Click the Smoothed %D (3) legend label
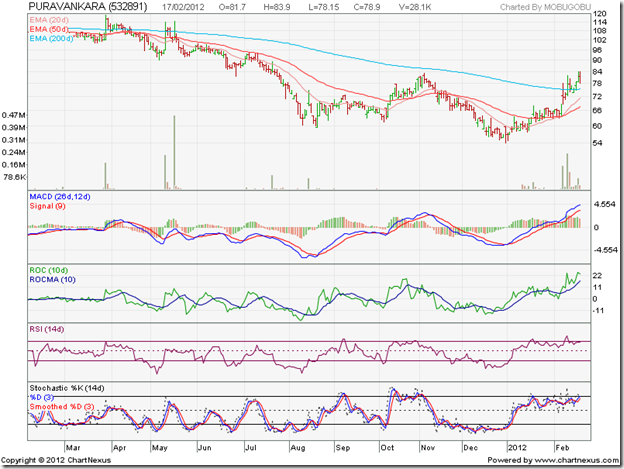Screen dimensions: 624x469 [x=63, y=404]
